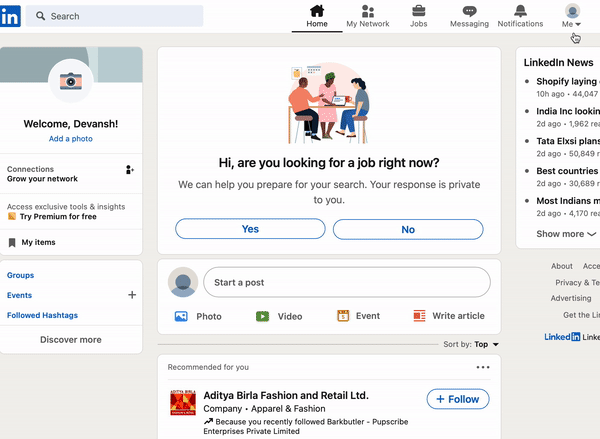The height and width of the screenshot is (439, 600).
Task: Click the Write article label
Action: (x=458, y=316)
